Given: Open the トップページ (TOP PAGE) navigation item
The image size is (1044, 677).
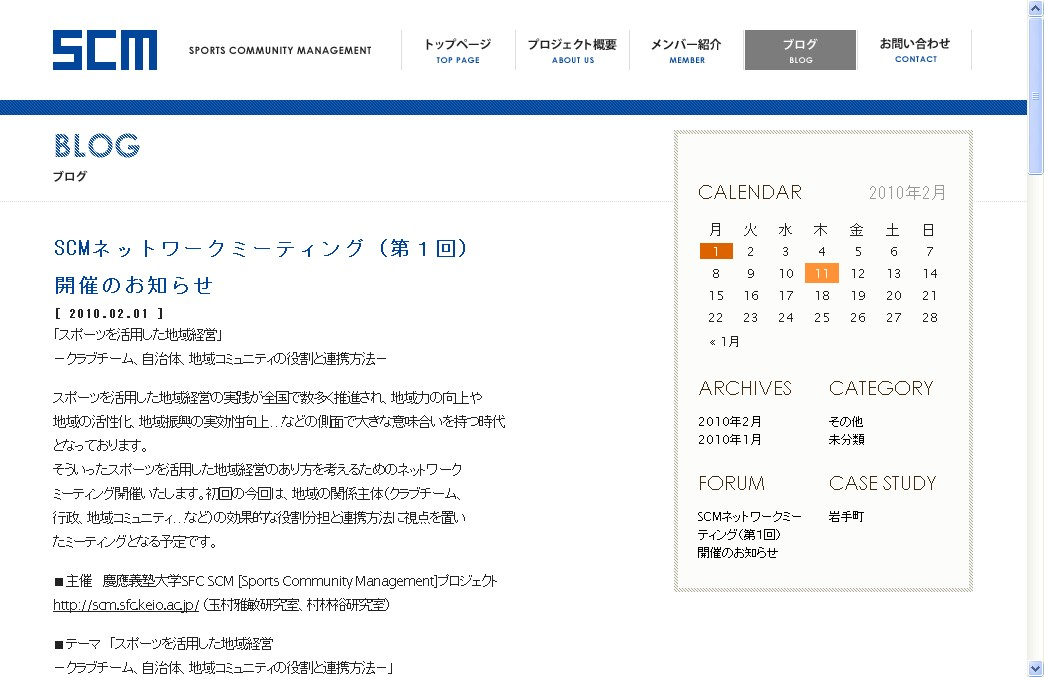Looking at the screenshot, I should click(456, 50).
